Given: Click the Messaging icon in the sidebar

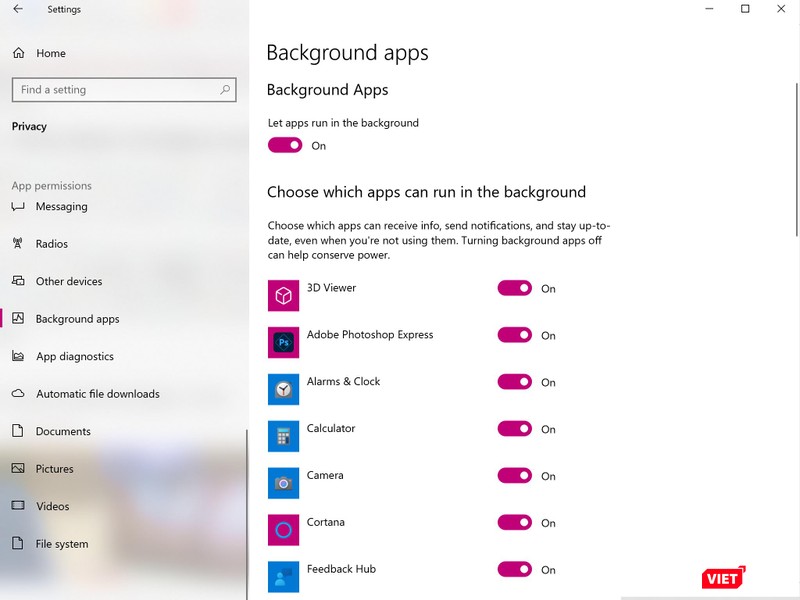Looking at the screenshot, I should 18,206.
